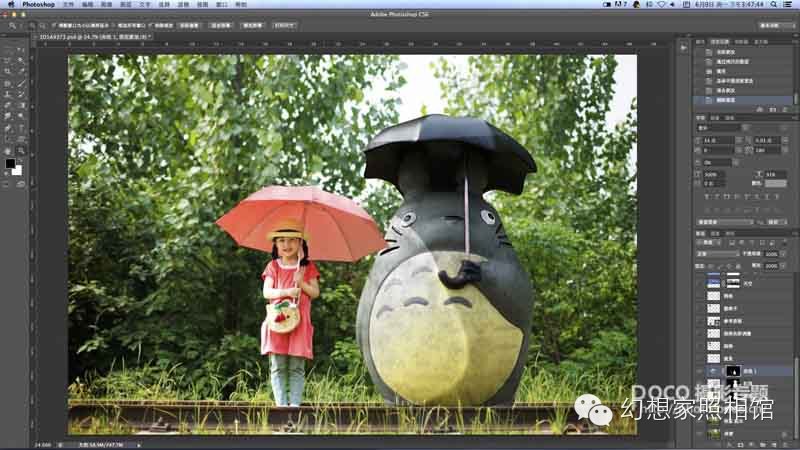Screen dimensions: 800x450
Task: Open the Edit (编辑) menu
Action: [x=88, y=4]
